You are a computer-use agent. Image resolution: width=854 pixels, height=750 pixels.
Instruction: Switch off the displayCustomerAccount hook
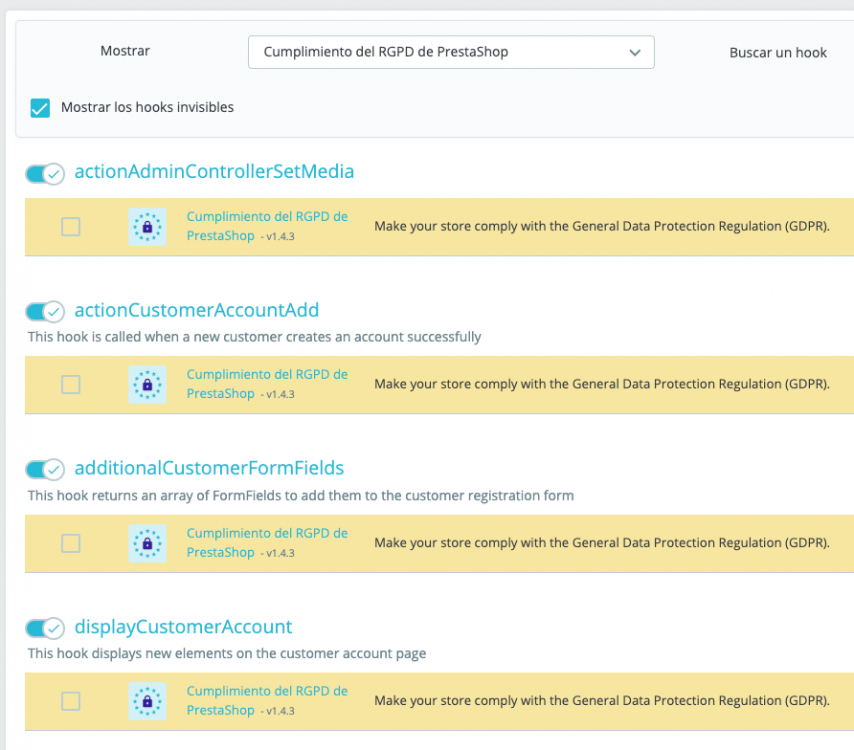click(45, 628)
